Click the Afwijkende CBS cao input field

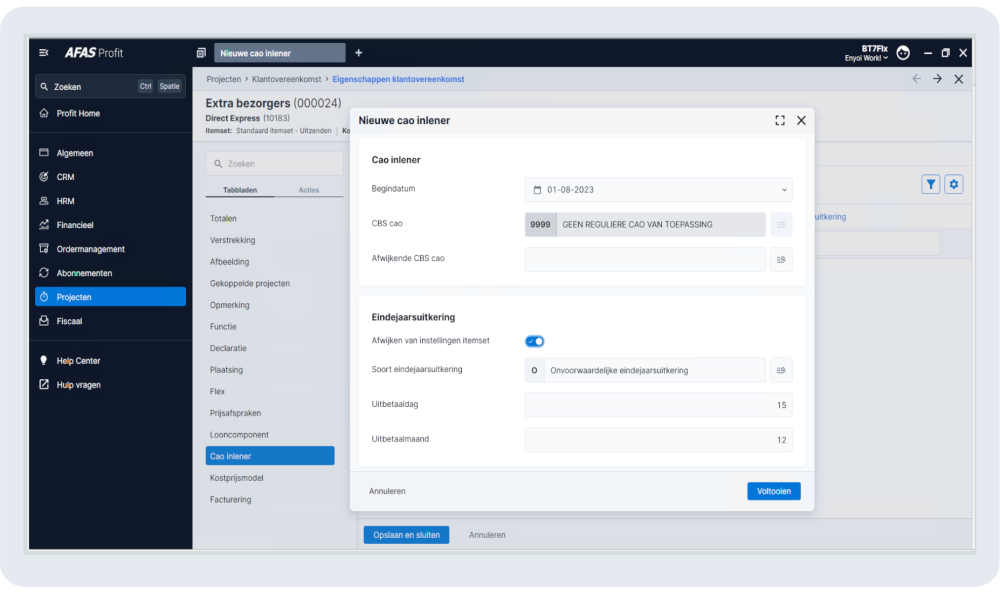coord(645,260)
